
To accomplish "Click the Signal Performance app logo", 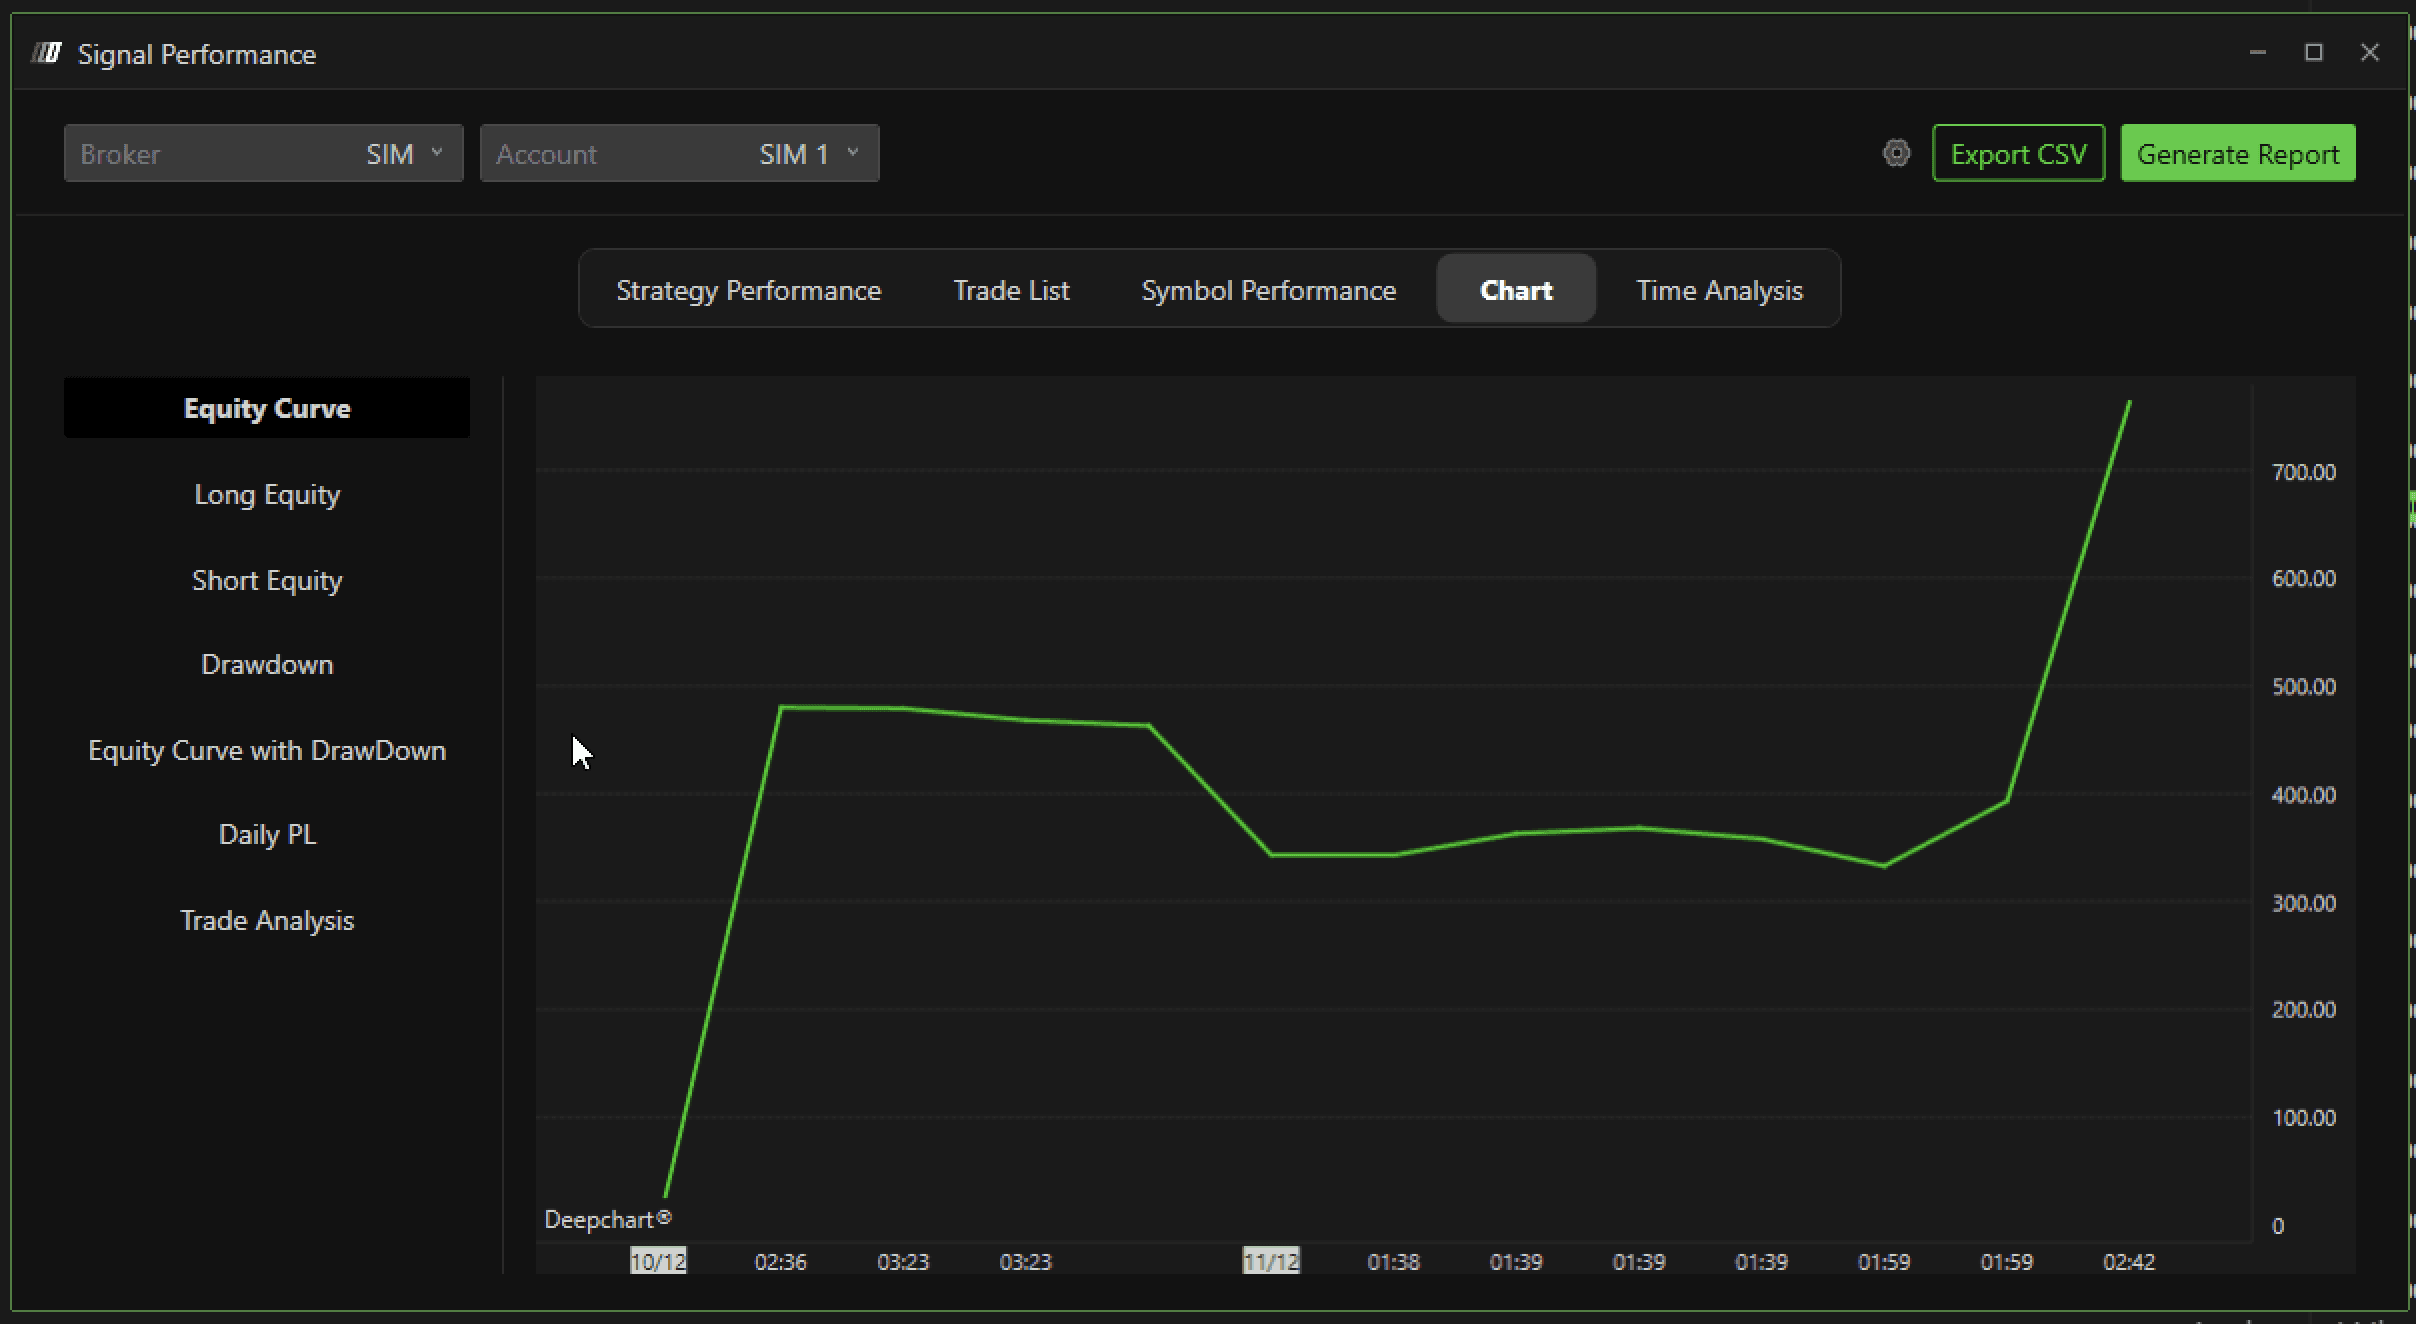I will tap(46, 53).
